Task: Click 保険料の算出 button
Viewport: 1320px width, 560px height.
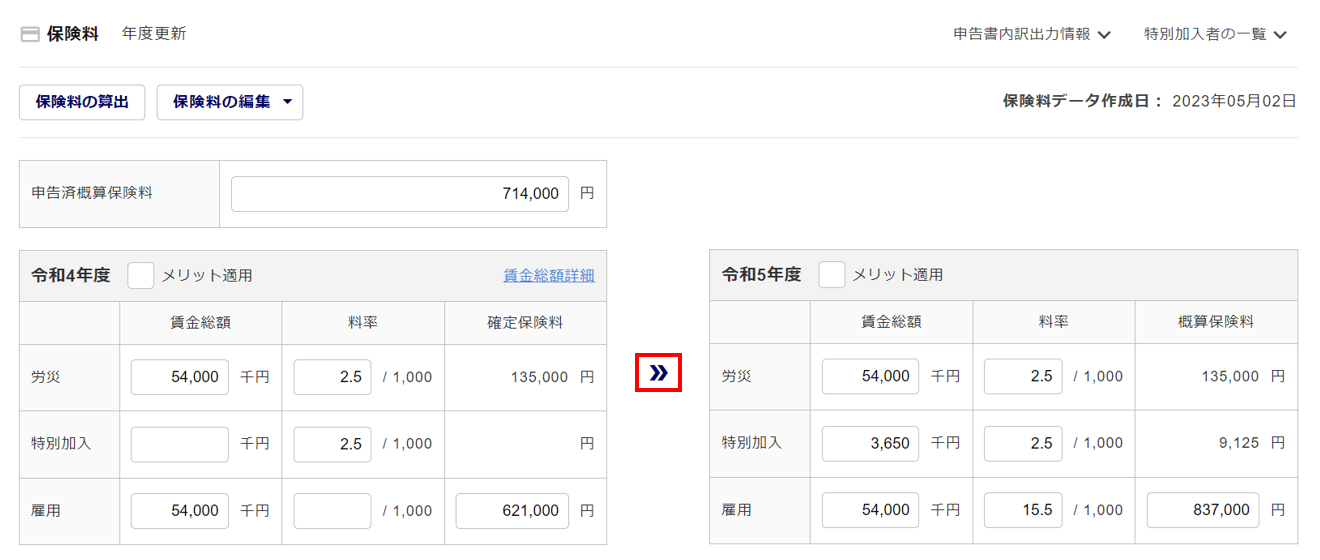Action: tap(82, 102)
